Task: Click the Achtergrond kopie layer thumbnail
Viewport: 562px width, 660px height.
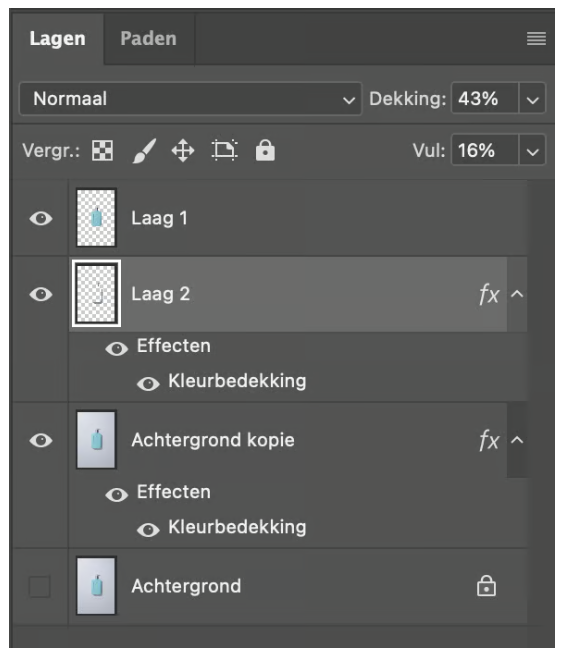Action: pos(96,440)
